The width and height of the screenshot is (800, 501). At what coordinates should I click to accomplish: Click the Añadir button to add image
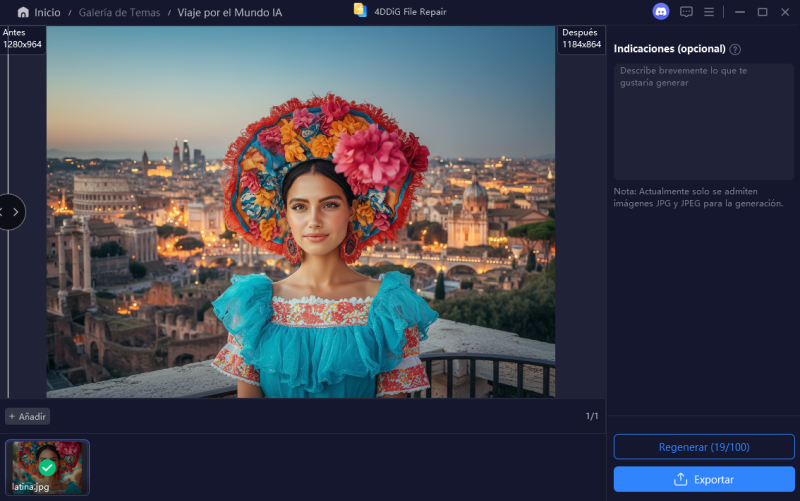click(28, 416)
